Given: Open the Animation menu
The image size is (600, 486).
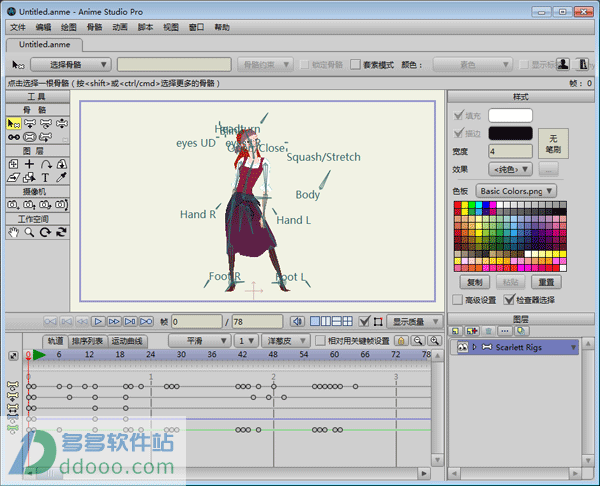Looking at the screenshot, I should (120, 27).
